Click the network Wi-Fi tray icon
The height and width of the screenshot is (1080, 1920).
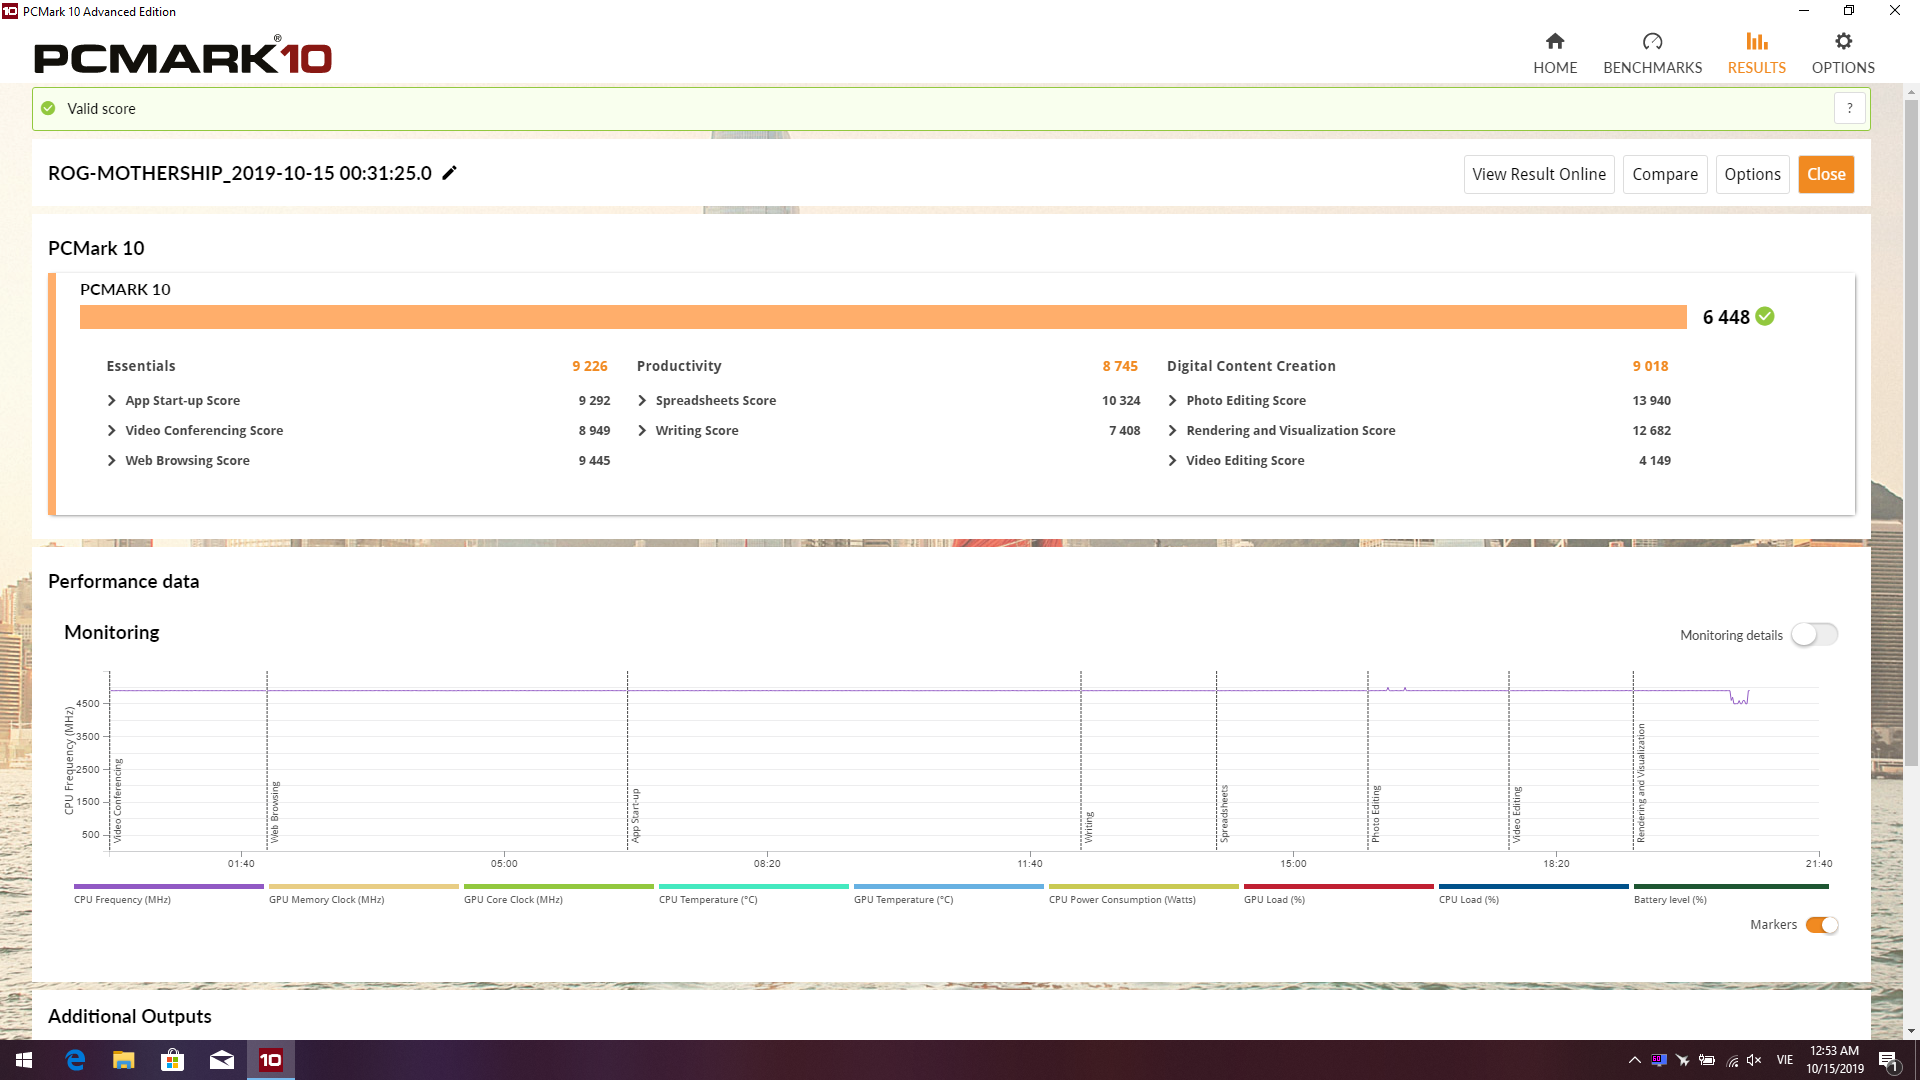[1731, 1060]
